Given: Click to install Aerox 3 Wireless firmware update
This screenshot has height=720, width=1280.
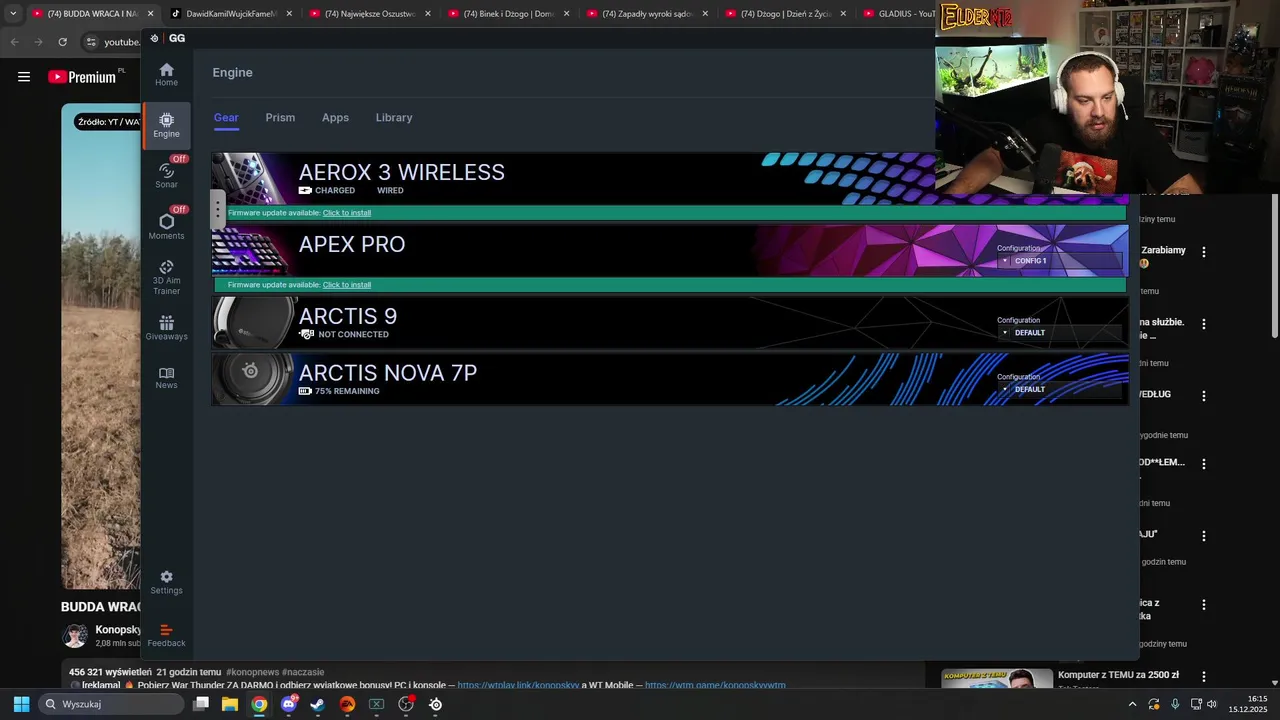Looking at the screenshot, I should coord(346,213).
